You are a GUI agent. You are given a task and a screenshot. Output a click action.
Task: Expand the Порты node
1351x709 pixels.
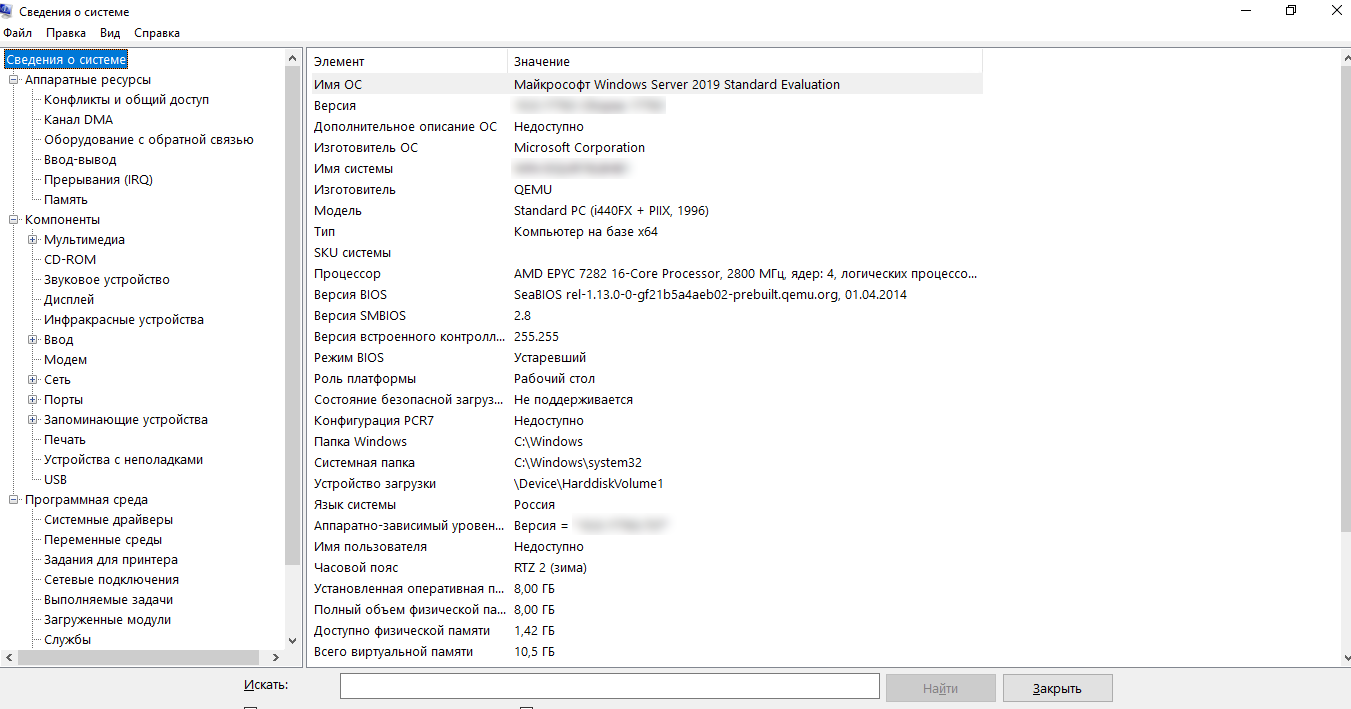coord(33,400)
